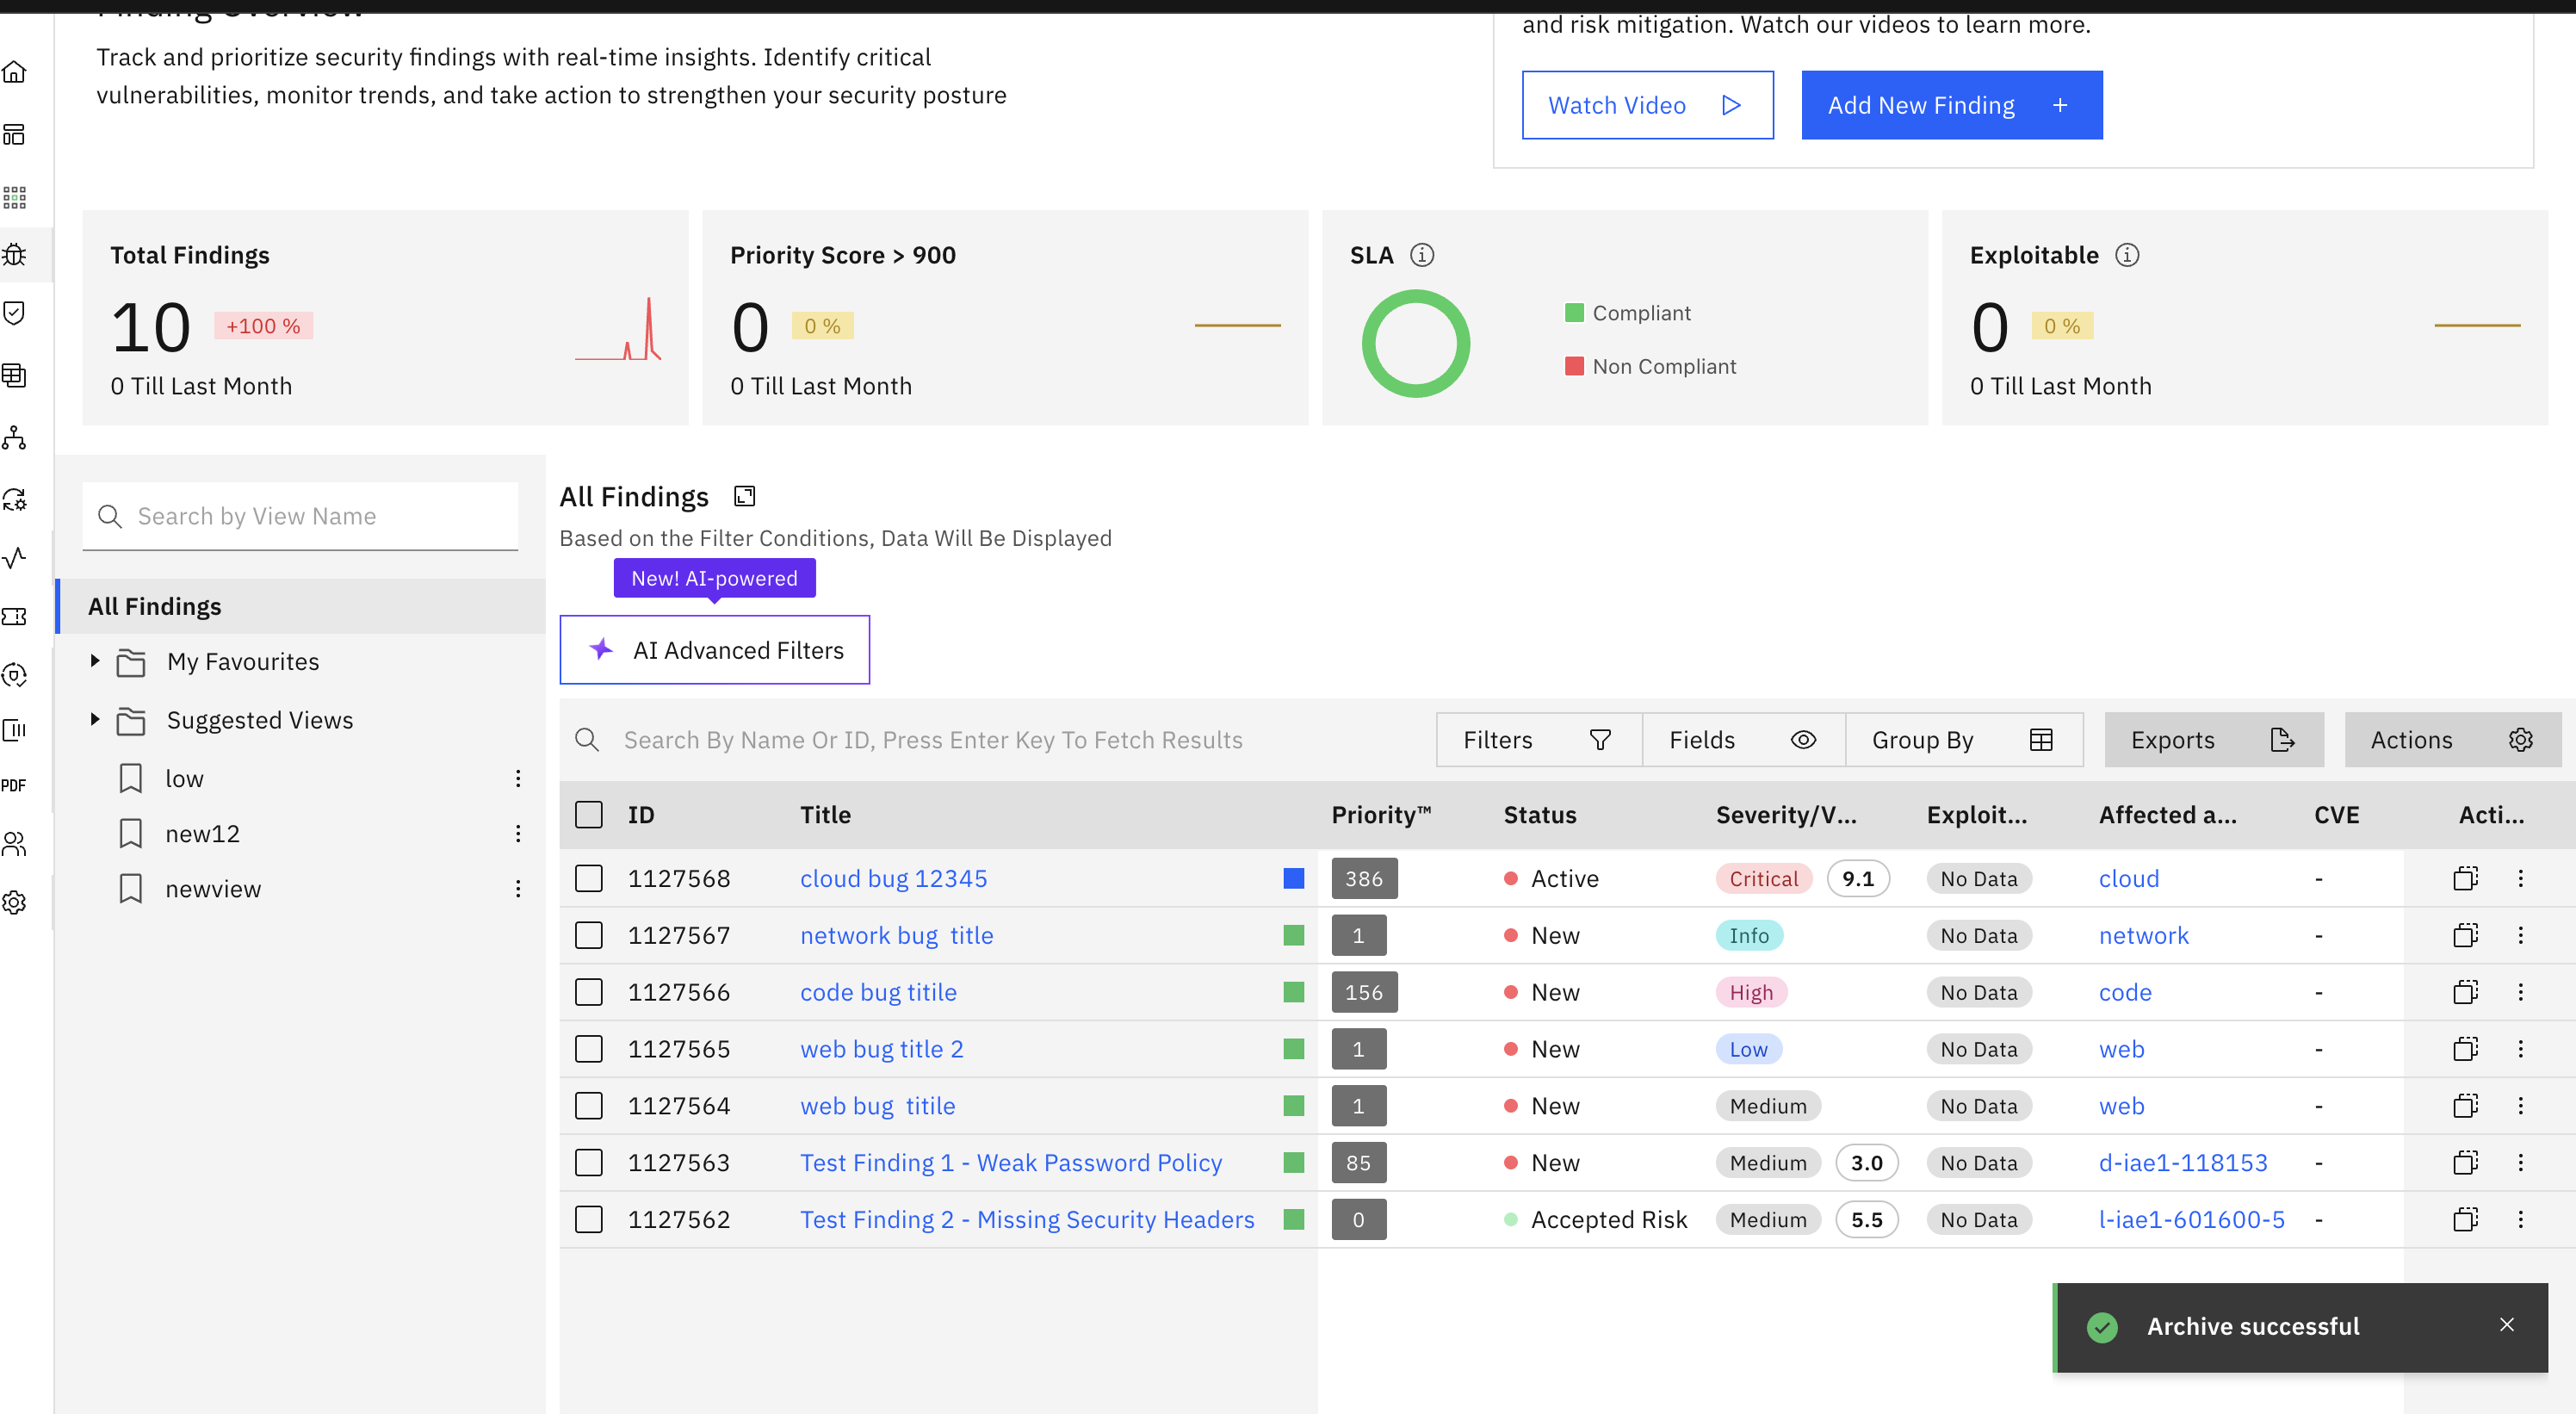Click copy icon for finding 1127568
Screen dimensions: 2576x1414
2465,879
